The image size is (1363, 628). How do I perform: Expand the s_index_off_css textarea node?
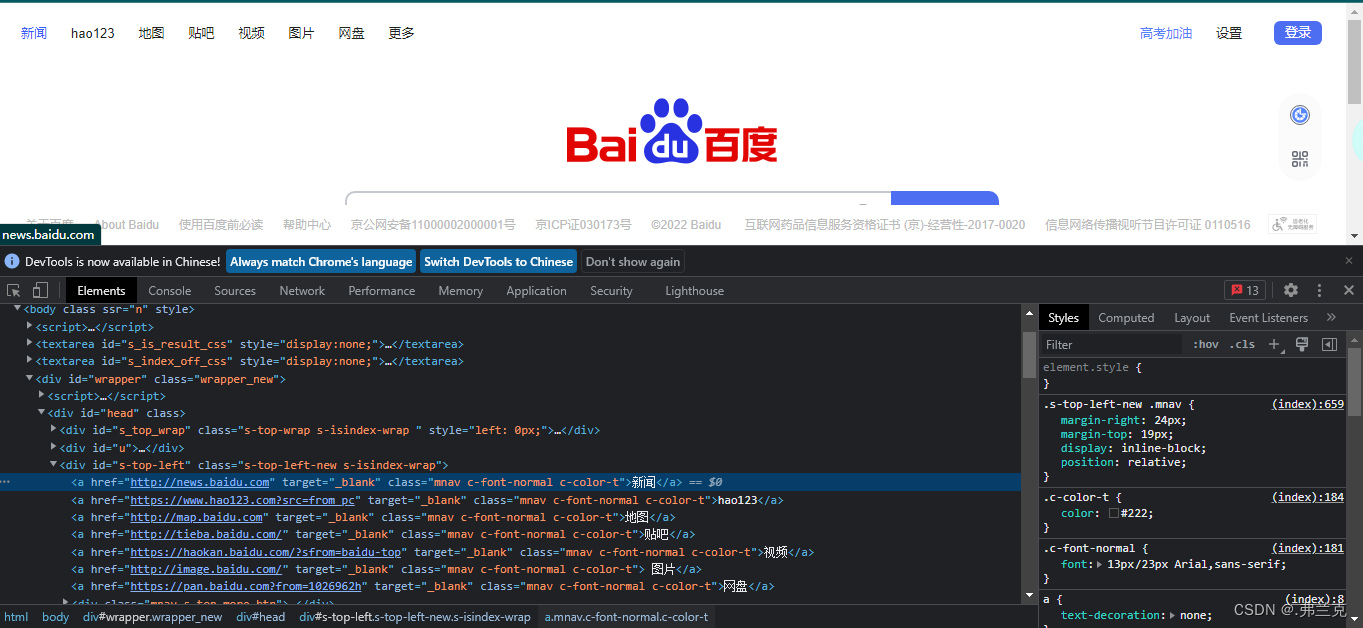coord(30,361)
